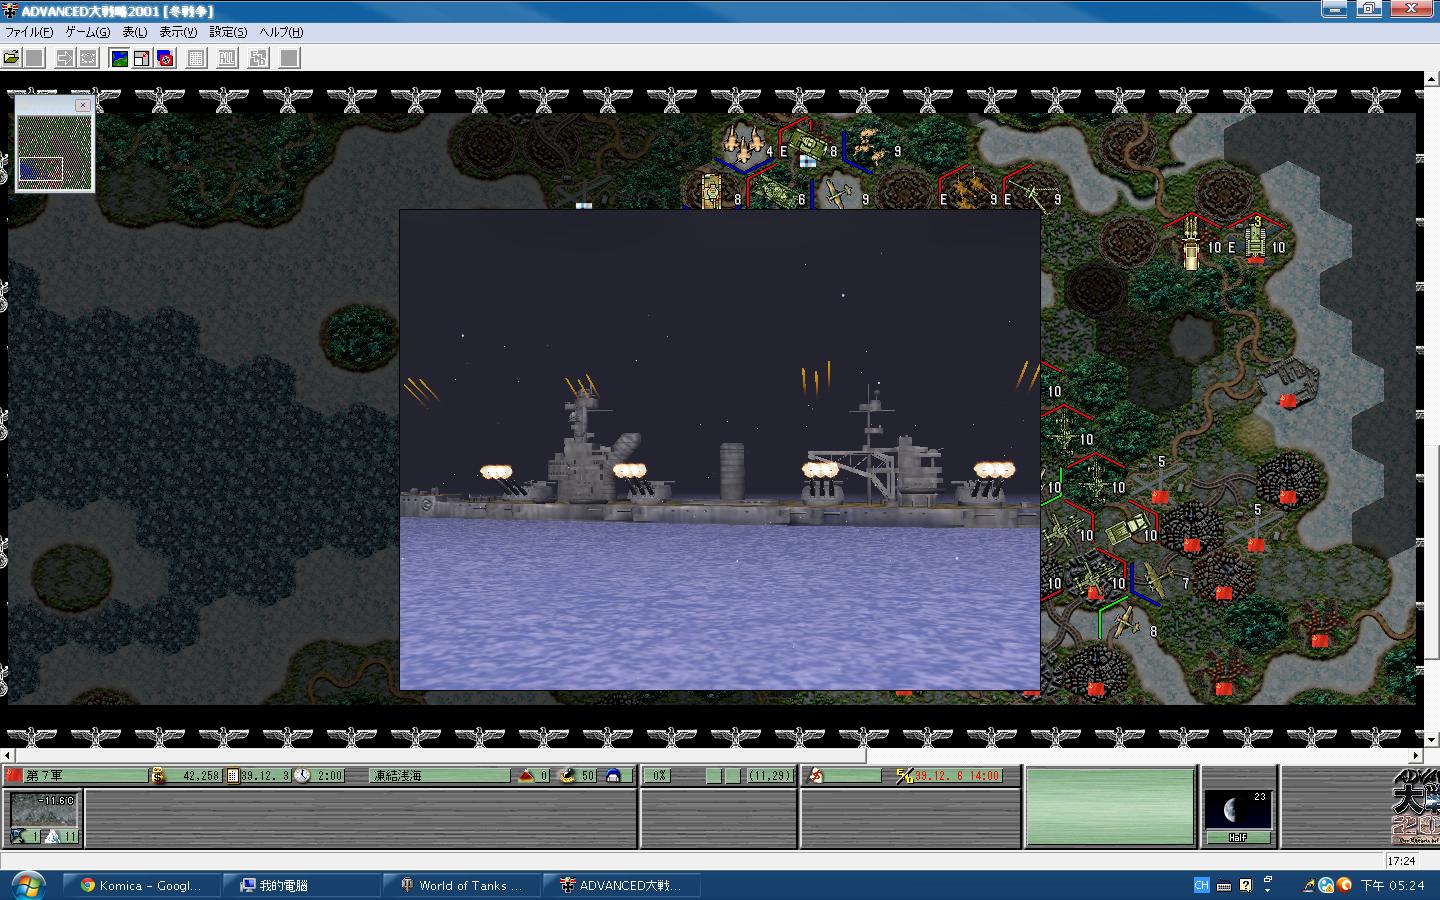Screen dimensions: 1440x900
Task: Toggle the nation flags display icon
Action: (x=165, y=58)
